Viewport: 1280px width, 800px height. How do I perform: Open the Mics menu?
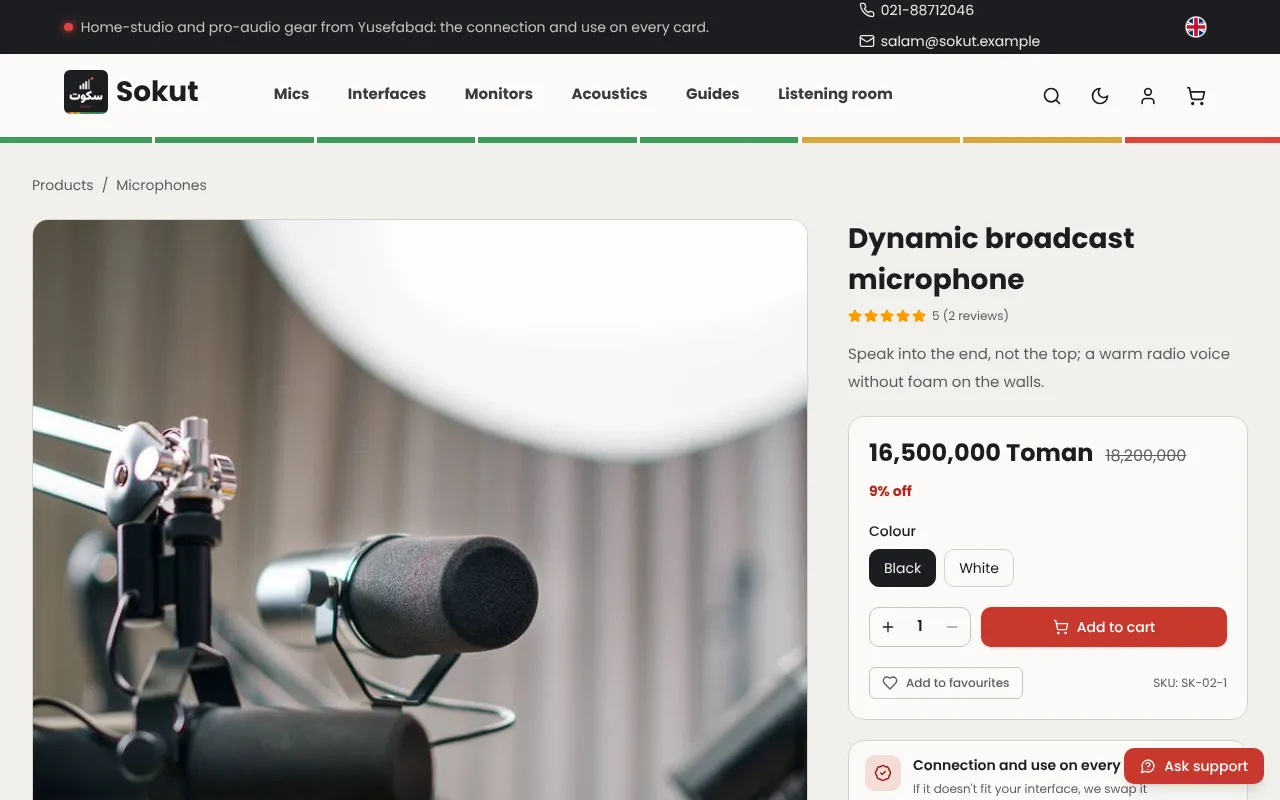click(291, 94)
